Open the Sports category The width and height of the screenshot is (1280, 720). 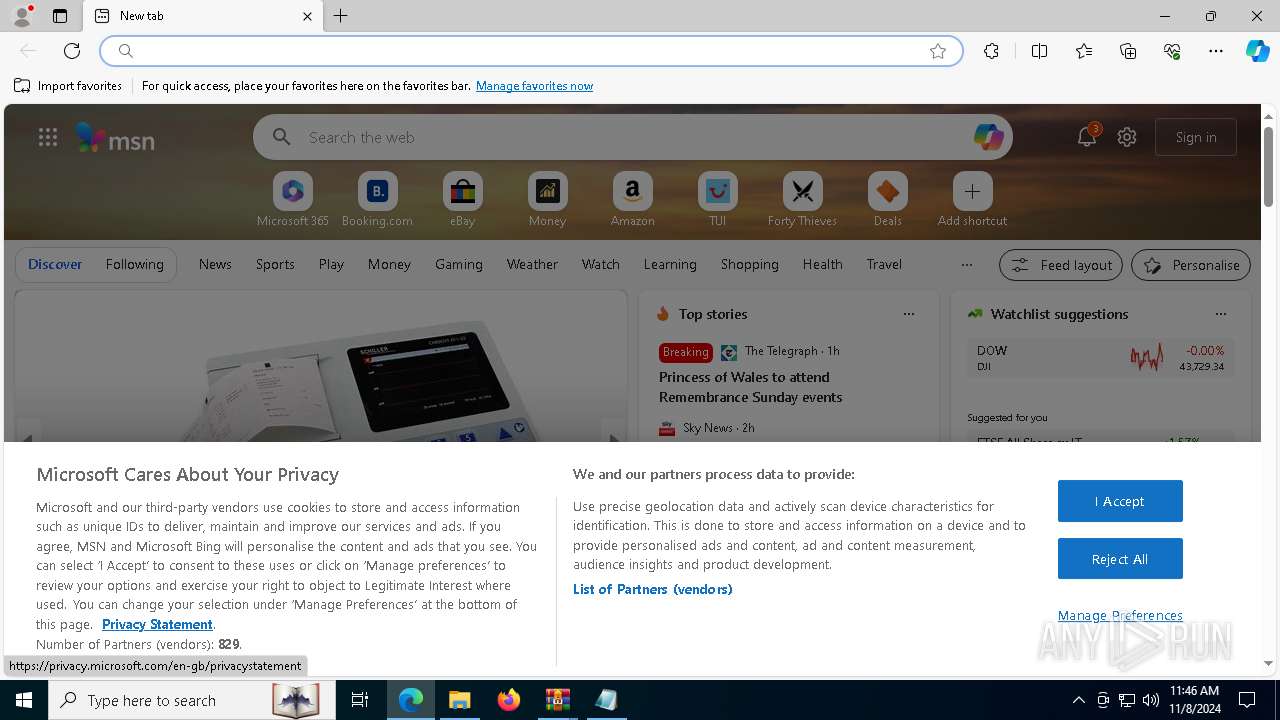pyautogui.click(x=275, y=264)
